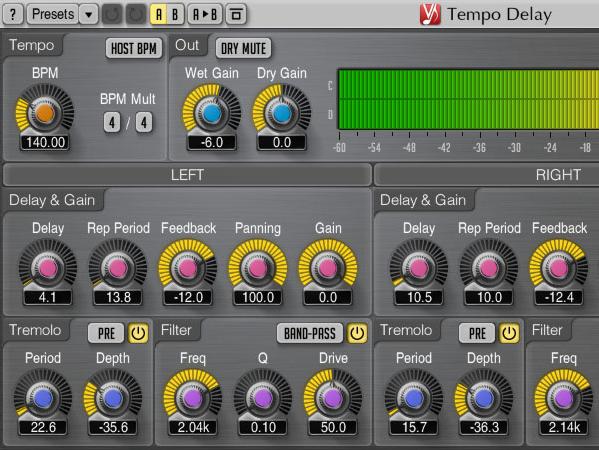Click the right channel Delay knob
This screenshot has width=599, height=450.
click(x=419, y=268)
